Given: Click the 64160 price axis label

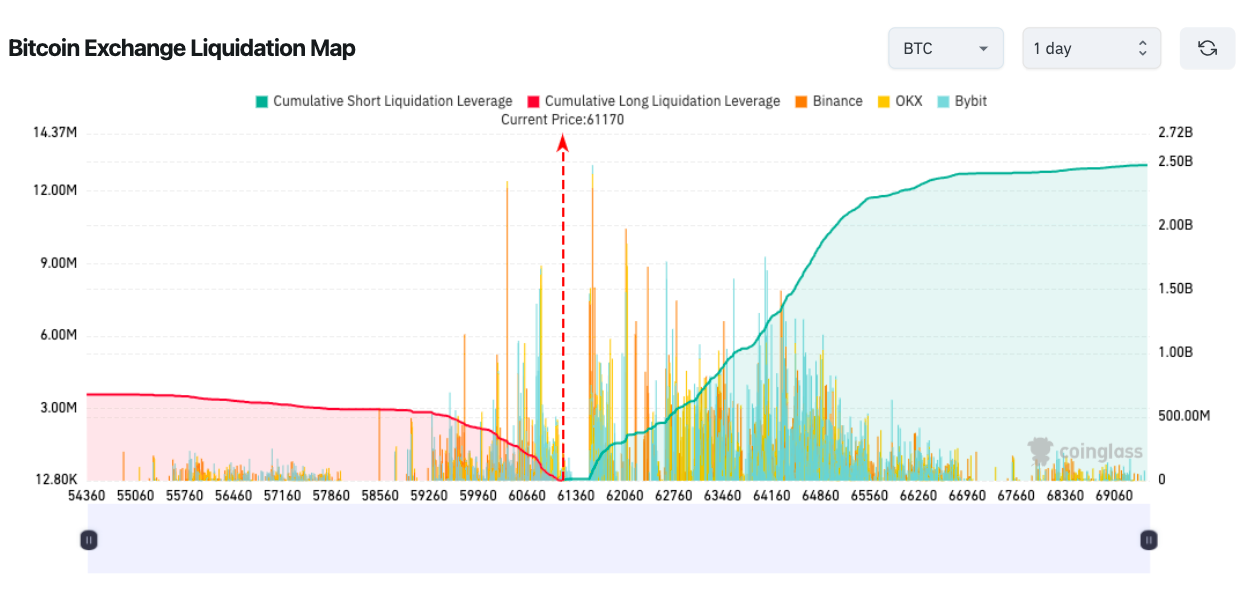Looking at the screenshot, I should [771, 496].
